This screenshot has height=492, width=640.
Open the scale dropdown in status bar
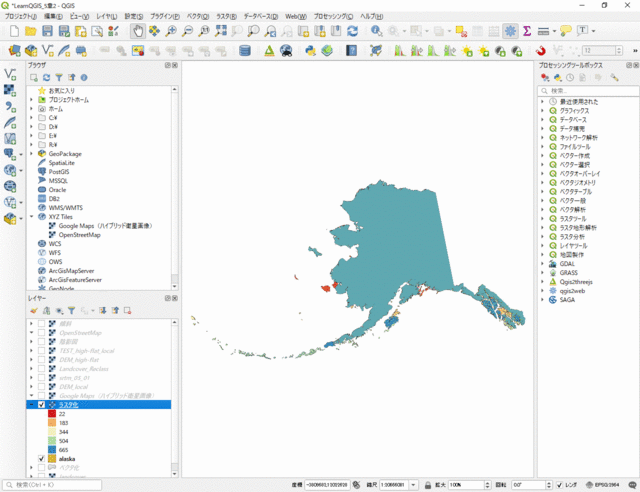pos(413,485)
